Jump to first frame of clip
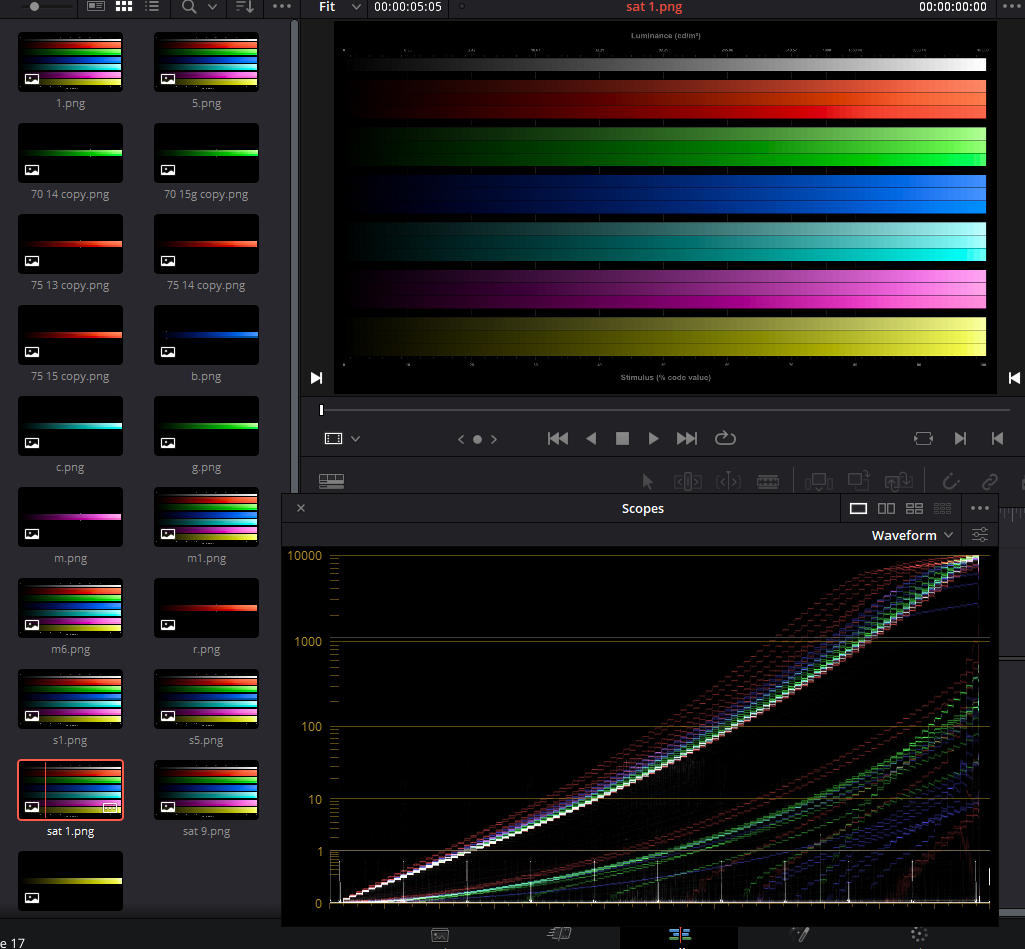1025x949 pixels. (x=558, y=439)
